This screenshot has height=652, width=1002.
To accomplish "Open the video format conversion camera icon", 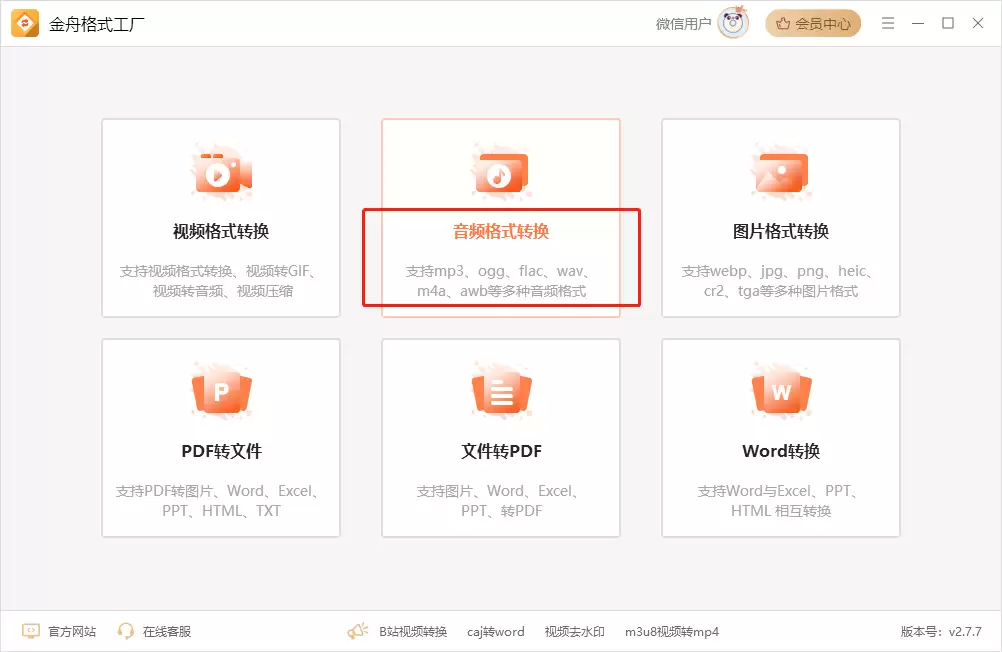I will pyautogui.click(x=221, y=173).
